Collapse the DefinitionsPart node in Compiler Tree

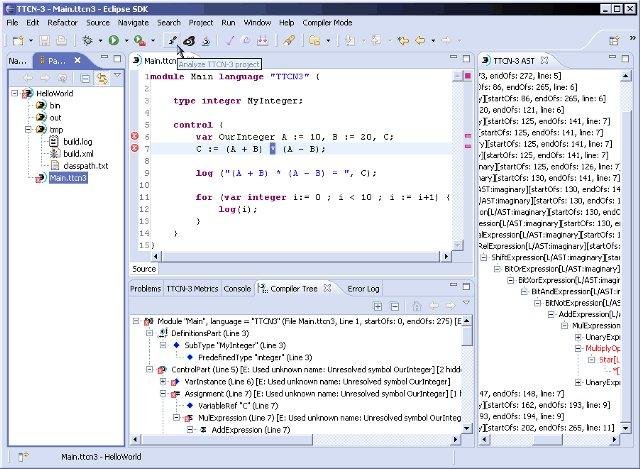148,332
